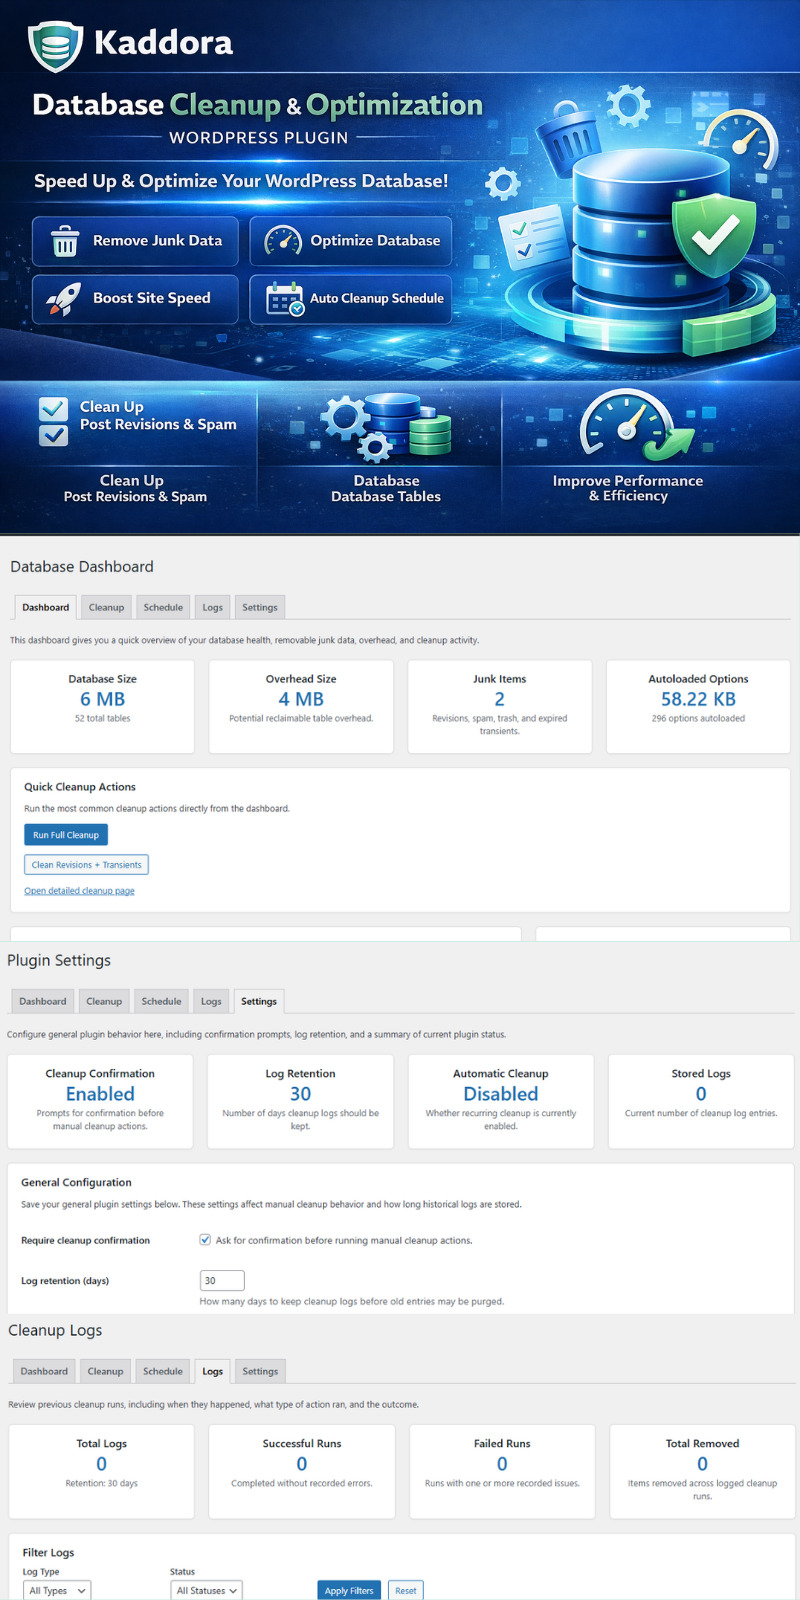Screen dimensions: 800x1600
Task: Open Settings tab in Database Dashboard section
Action: coord(260,607)
